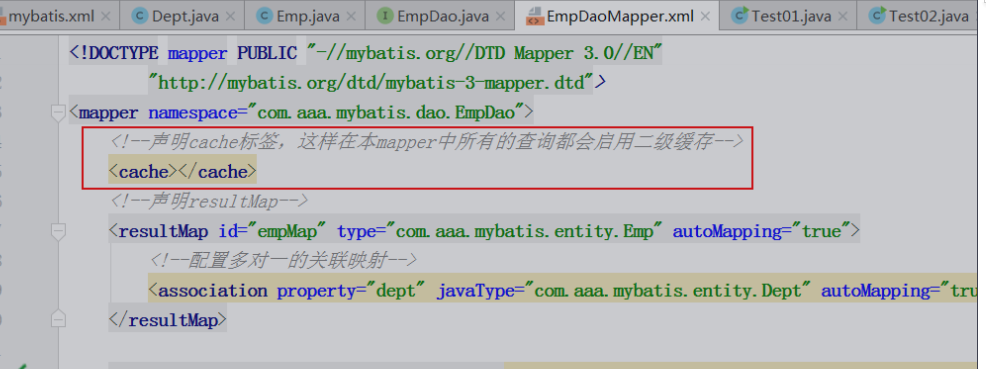Screen dimensions: 986x369
Task: Open the Test02.java tab
Action: click(929, 16)
